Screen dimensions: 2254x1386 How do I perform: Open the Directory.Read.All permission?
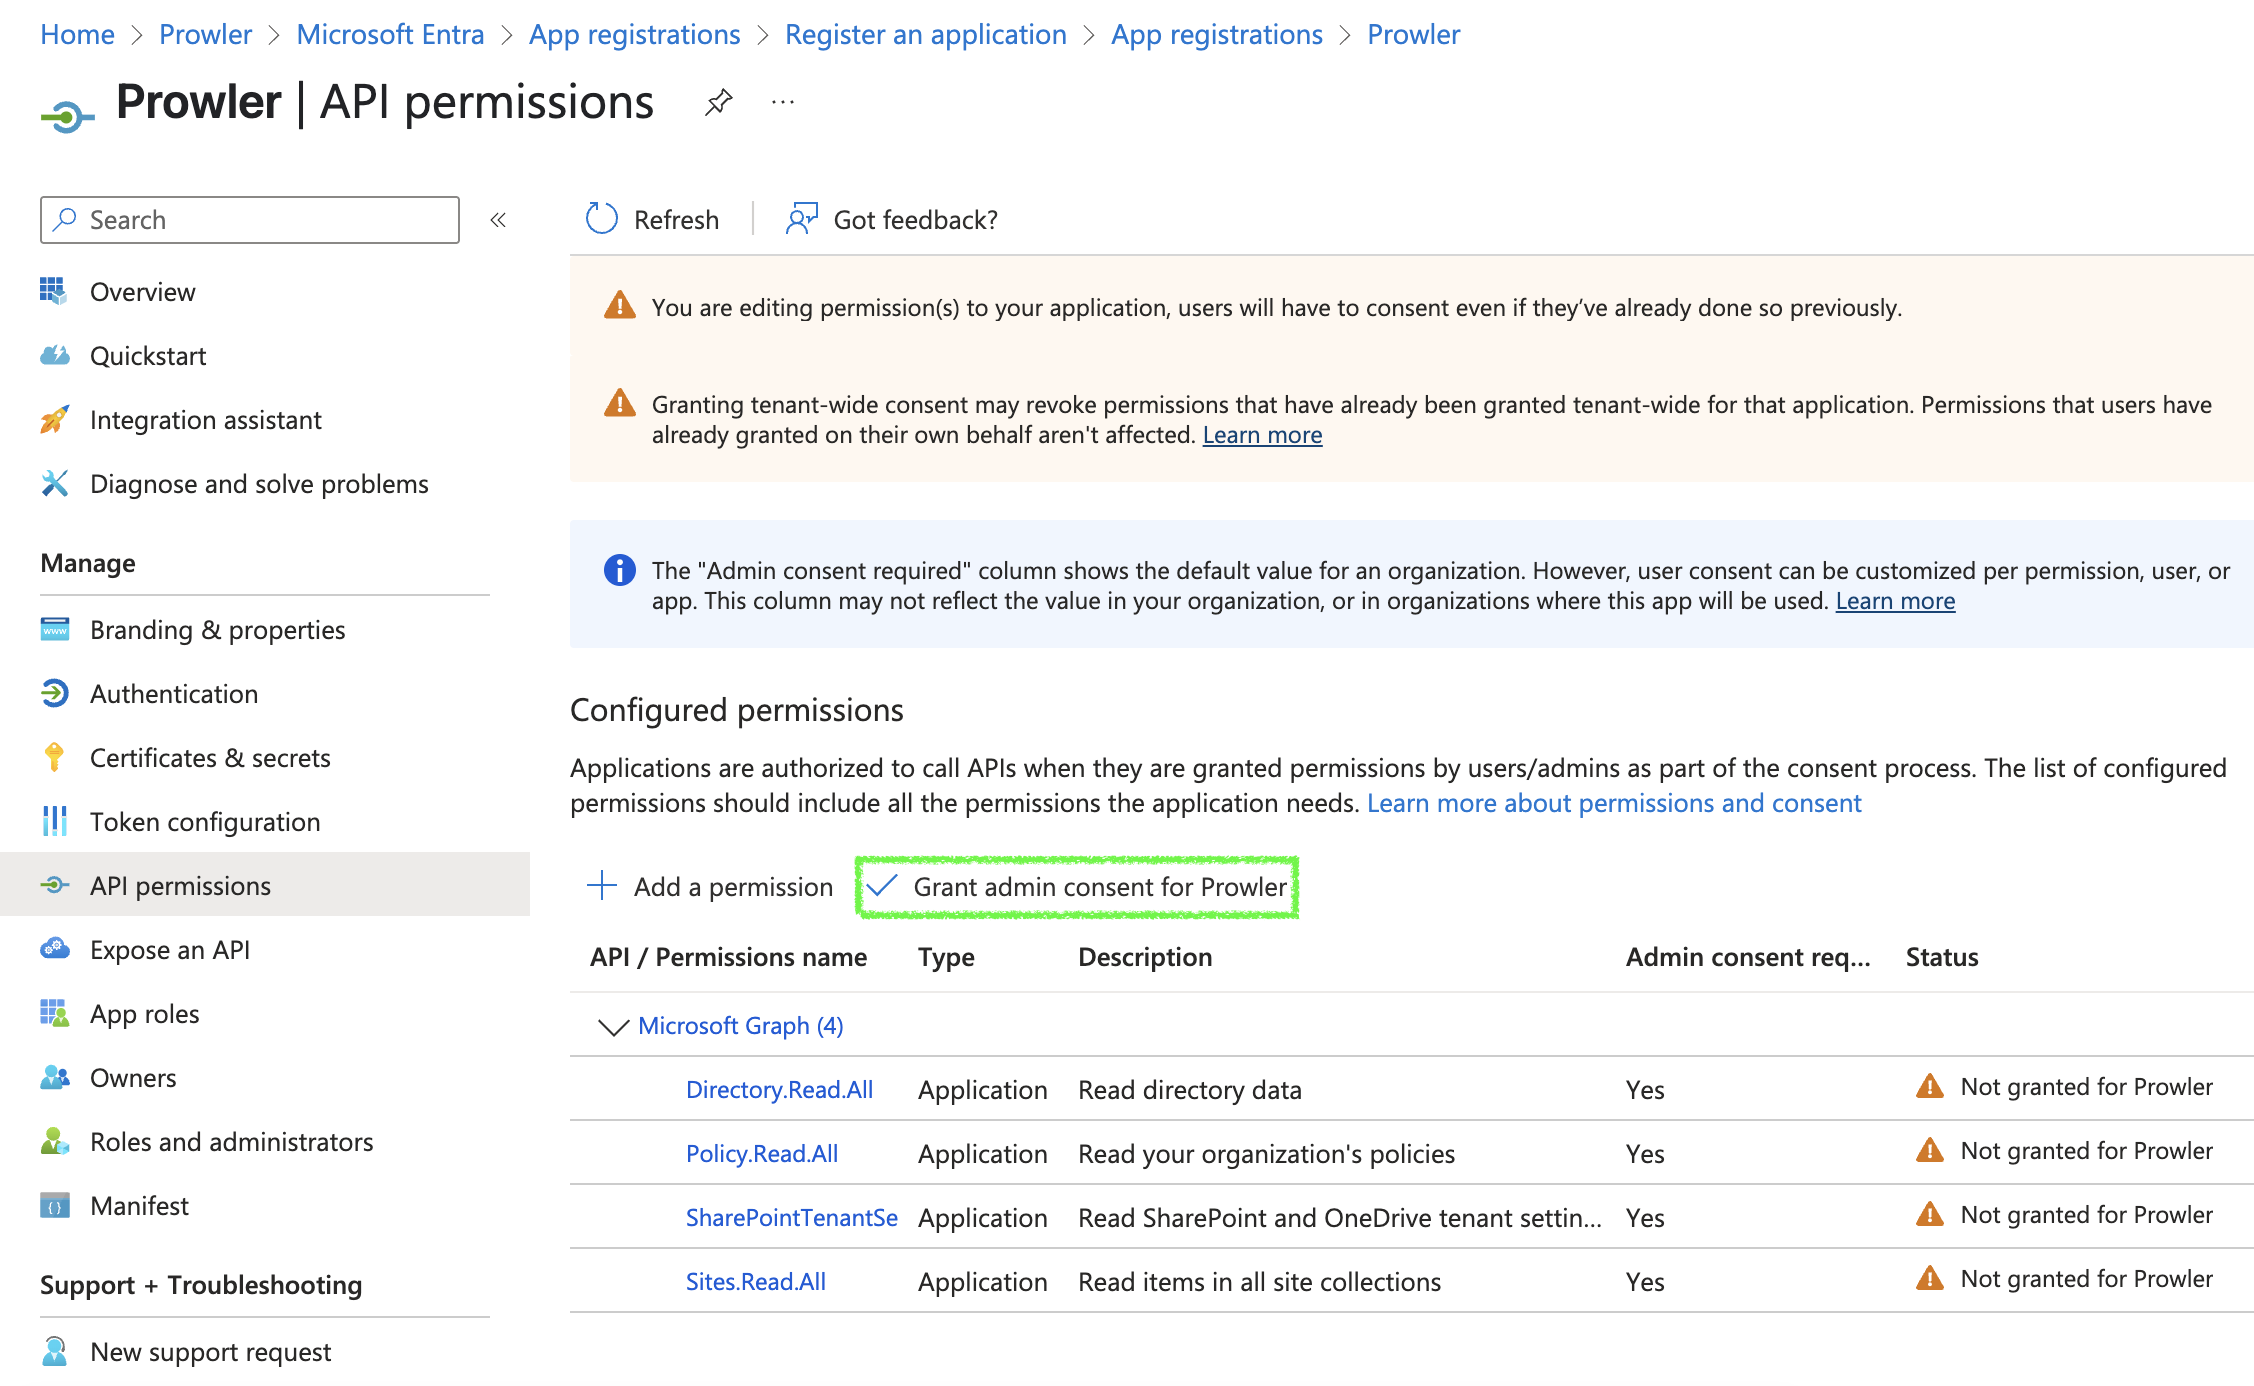pos(779,1090)
